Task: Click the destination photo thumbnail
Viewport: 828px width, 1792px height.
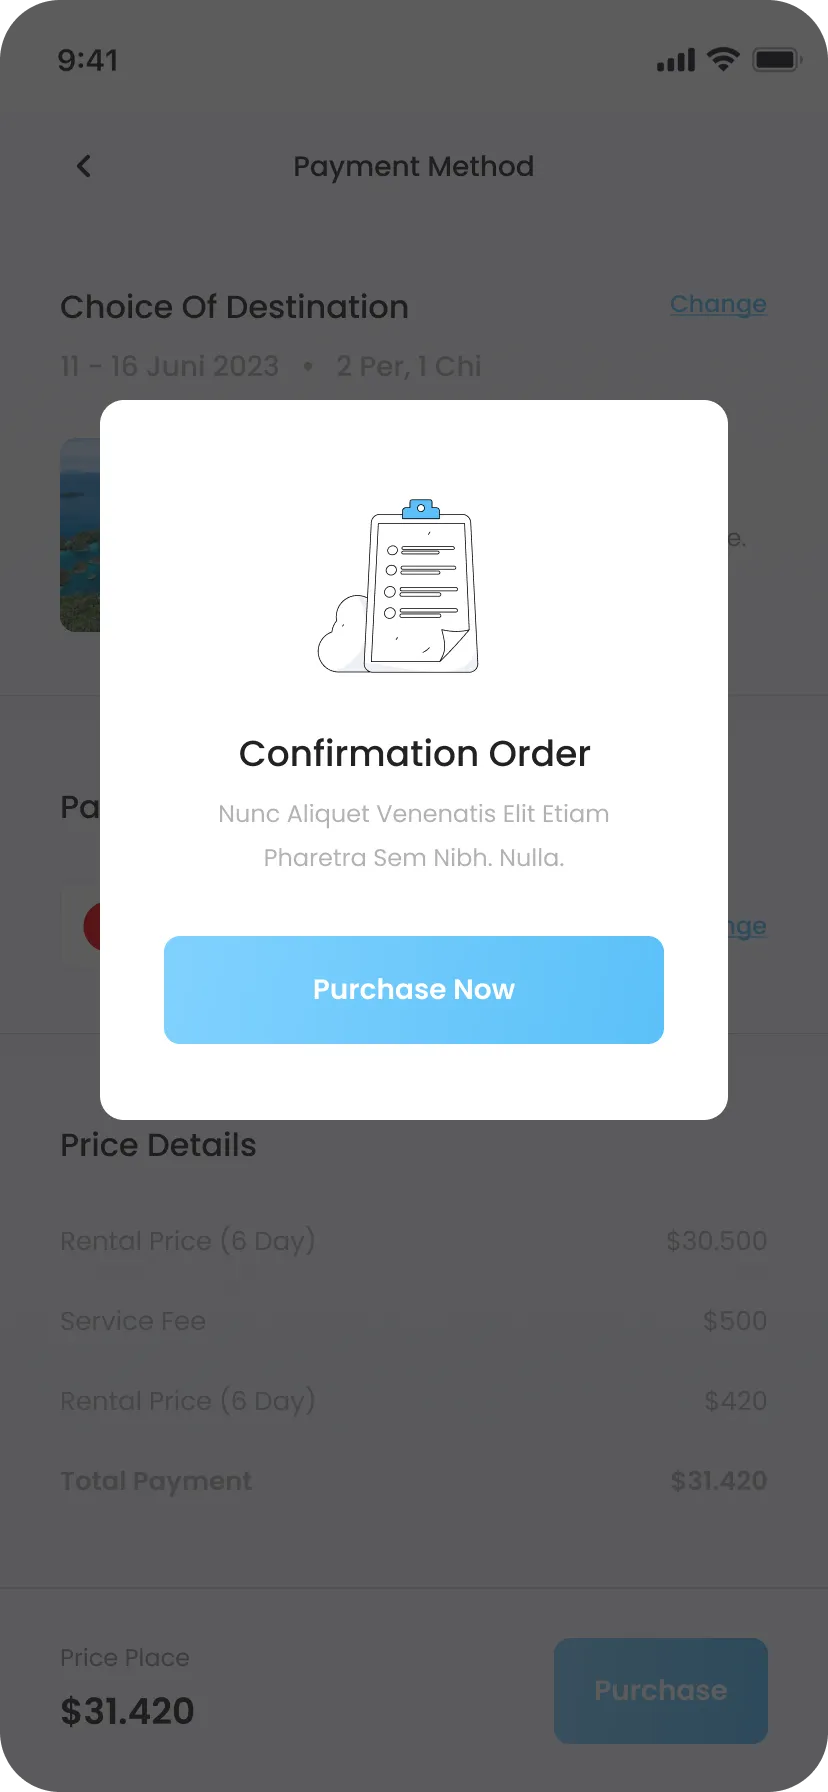Action: (80, 535)
